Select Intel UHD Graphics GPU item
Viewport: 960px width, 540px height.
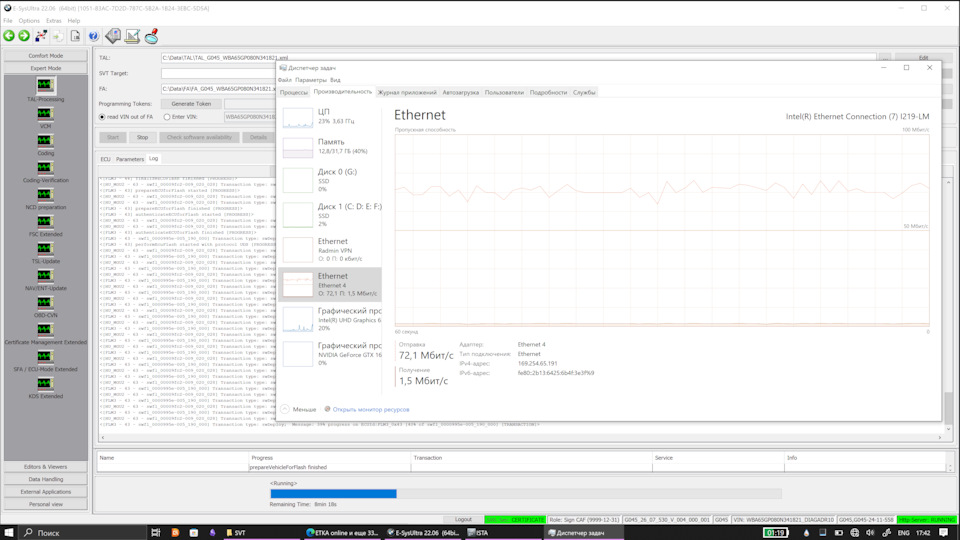(x=329, y=319)
